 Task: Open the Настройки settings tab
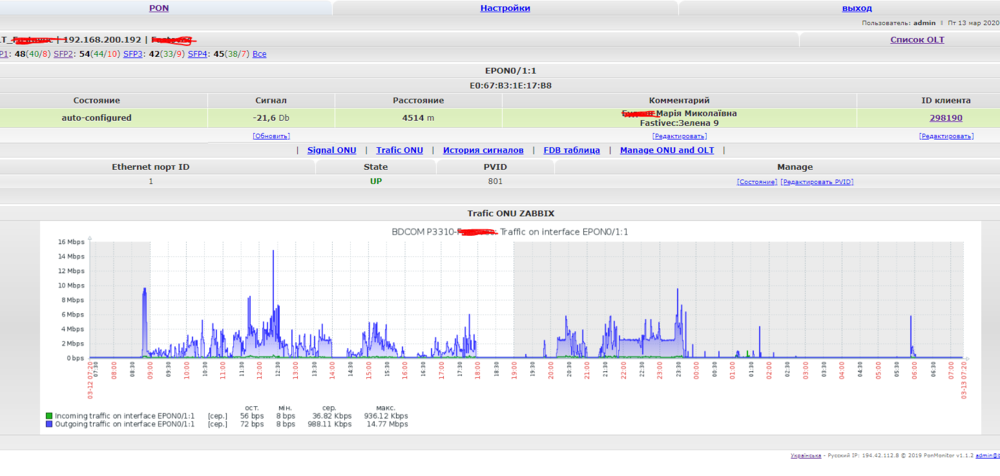[x=505, y=7]
